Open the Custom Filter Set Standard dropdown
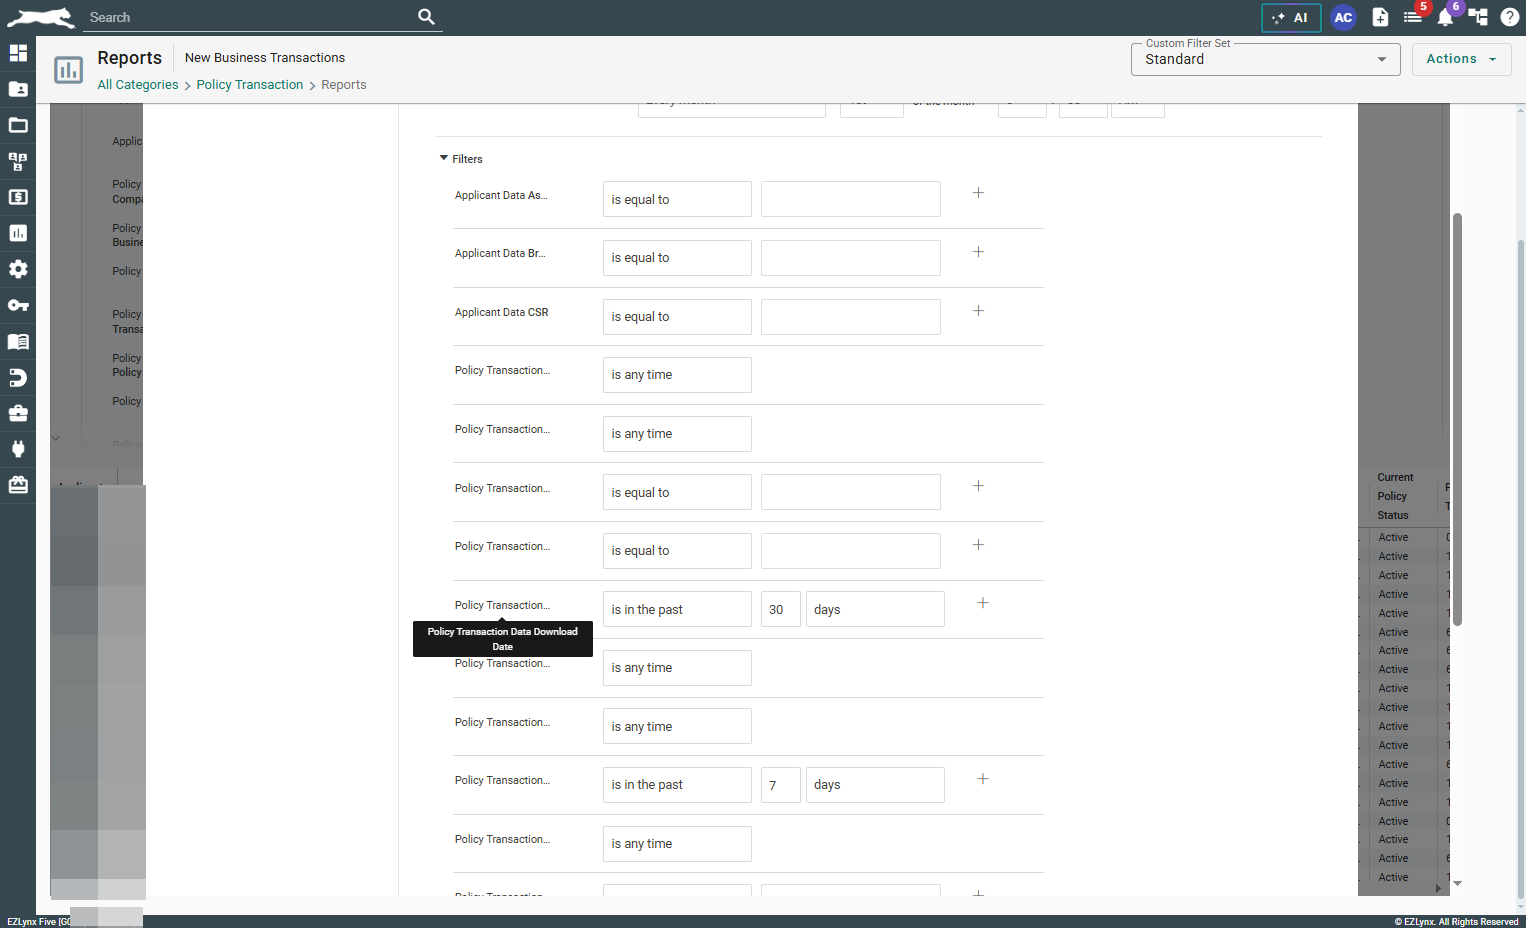Image resolution: width=1526 pixels, height=928 pixels. [1265, 59]
